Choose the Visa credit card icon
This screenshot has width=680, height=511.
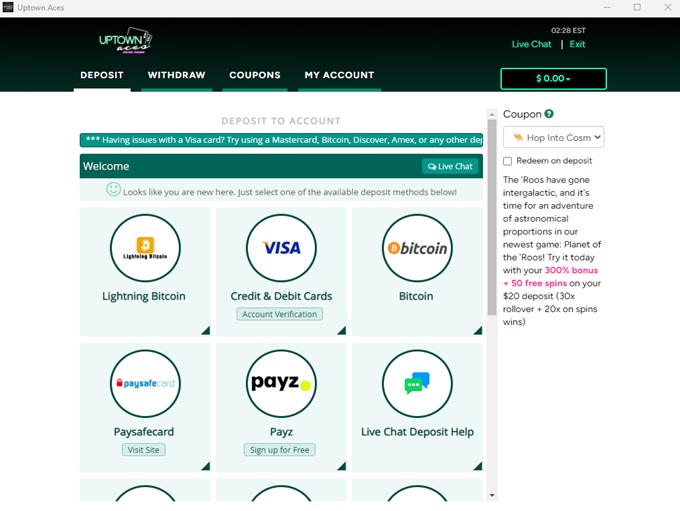point(281,248)
